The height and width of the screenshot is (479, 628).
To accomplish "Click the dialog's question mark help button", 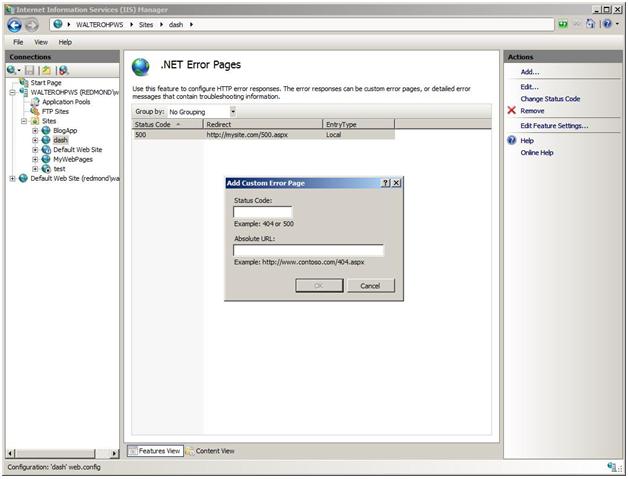I will tap(385, 183).
